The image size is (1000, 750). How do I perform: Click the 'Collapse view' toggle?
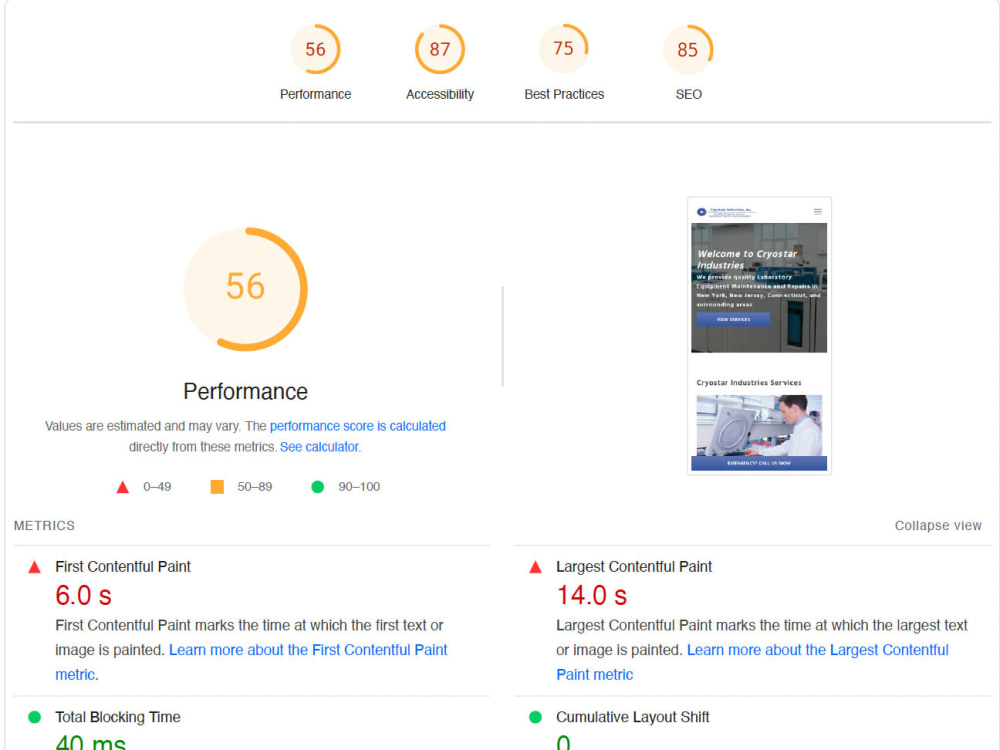click(938, 526)
